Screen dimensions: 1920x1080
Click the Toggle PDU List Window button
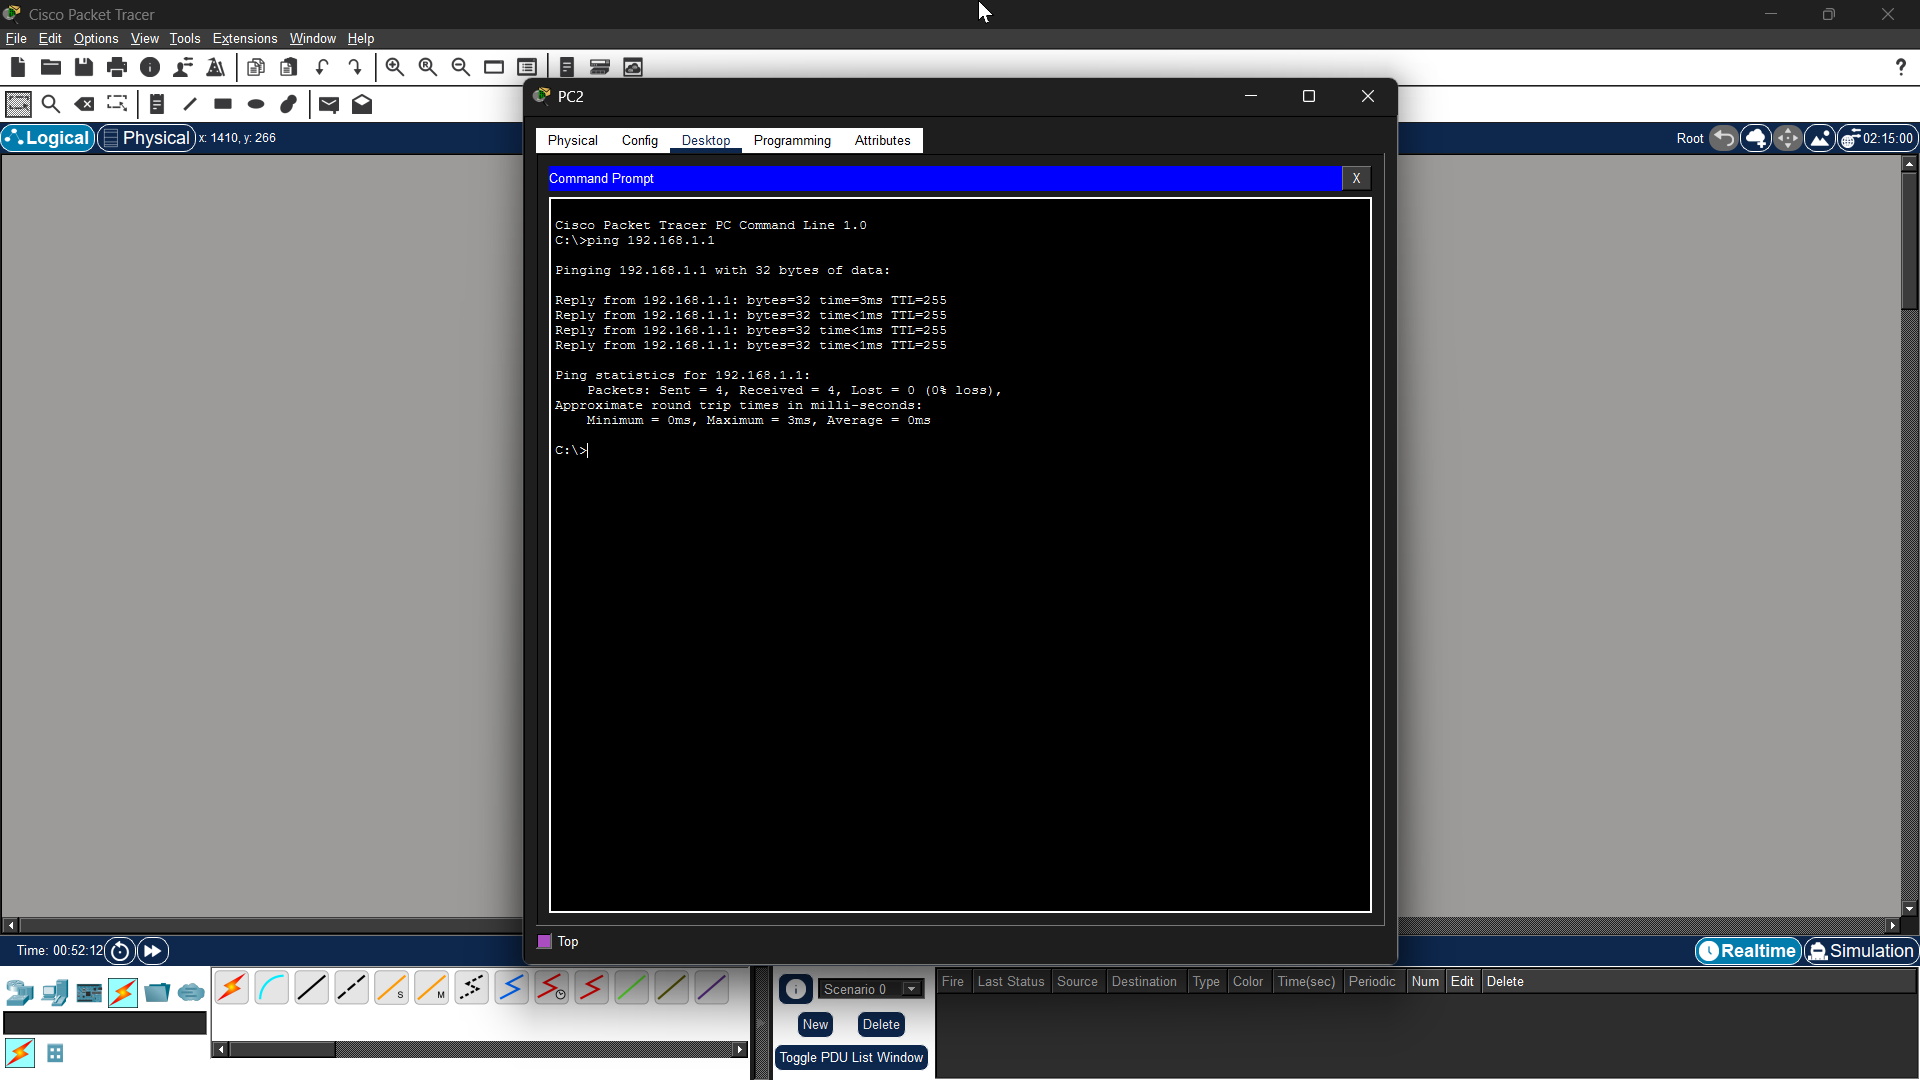[851, 1057]
